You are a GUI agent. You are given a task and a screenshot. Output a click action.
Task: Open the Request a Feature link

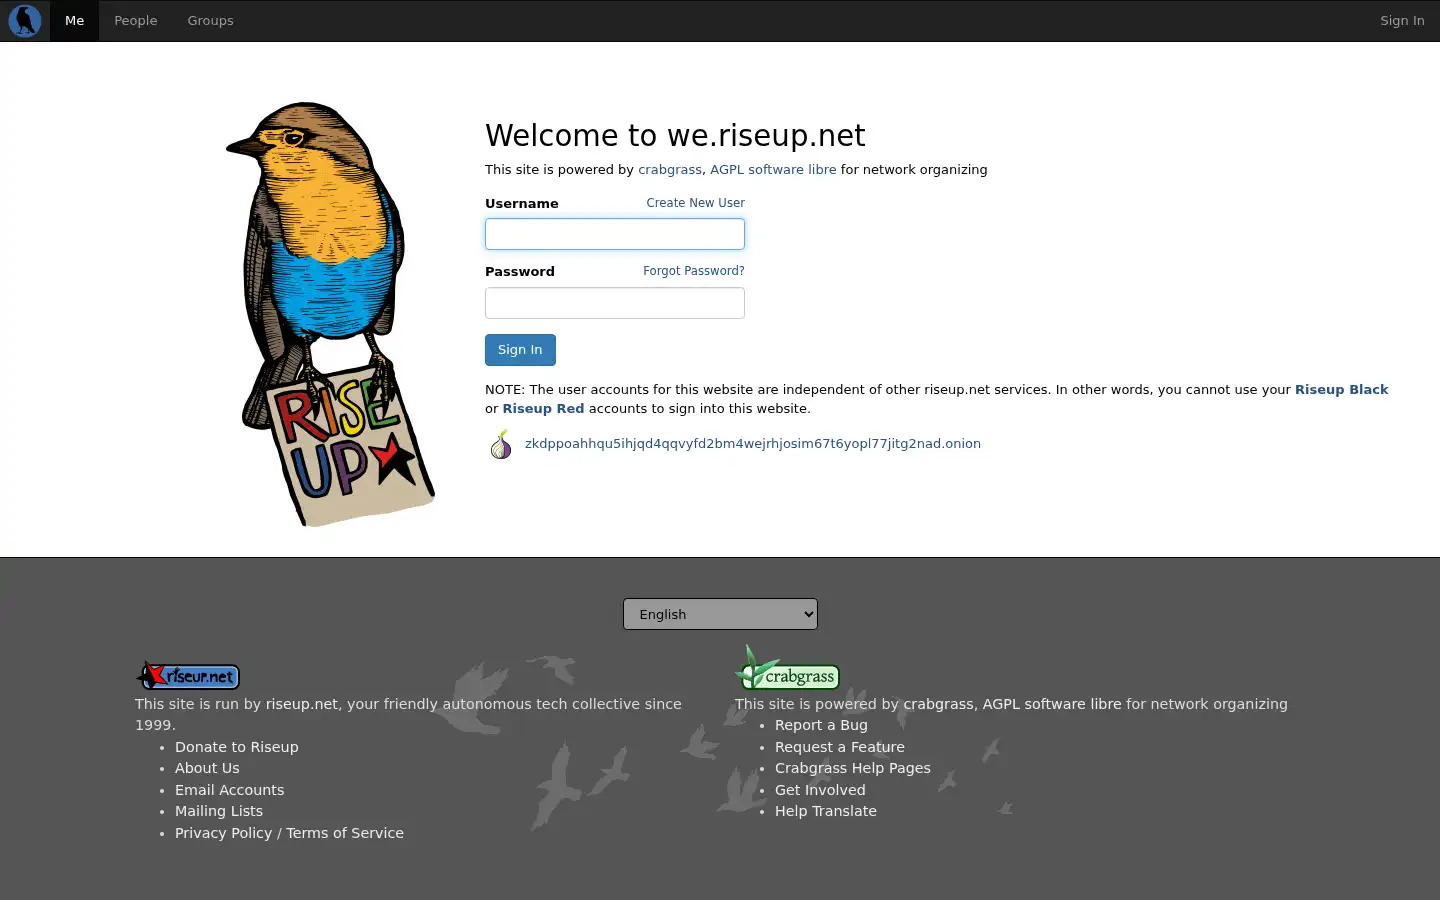[840, 747]
